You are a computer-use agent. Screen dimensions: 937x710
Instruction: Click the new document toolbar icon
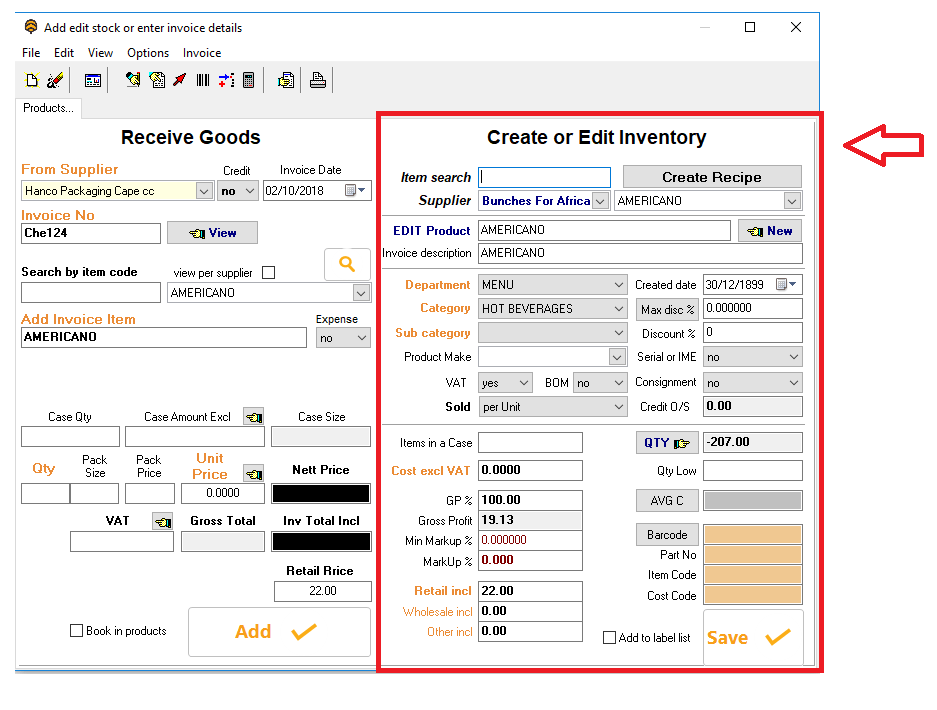point(32,80)
